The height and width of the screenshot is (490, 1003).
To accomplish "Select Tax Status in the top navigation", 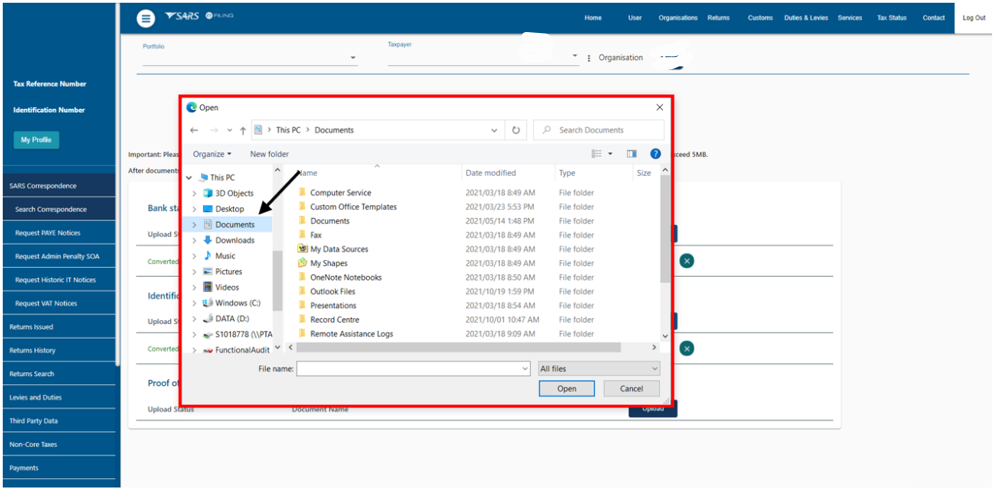I will coord(891,18).
